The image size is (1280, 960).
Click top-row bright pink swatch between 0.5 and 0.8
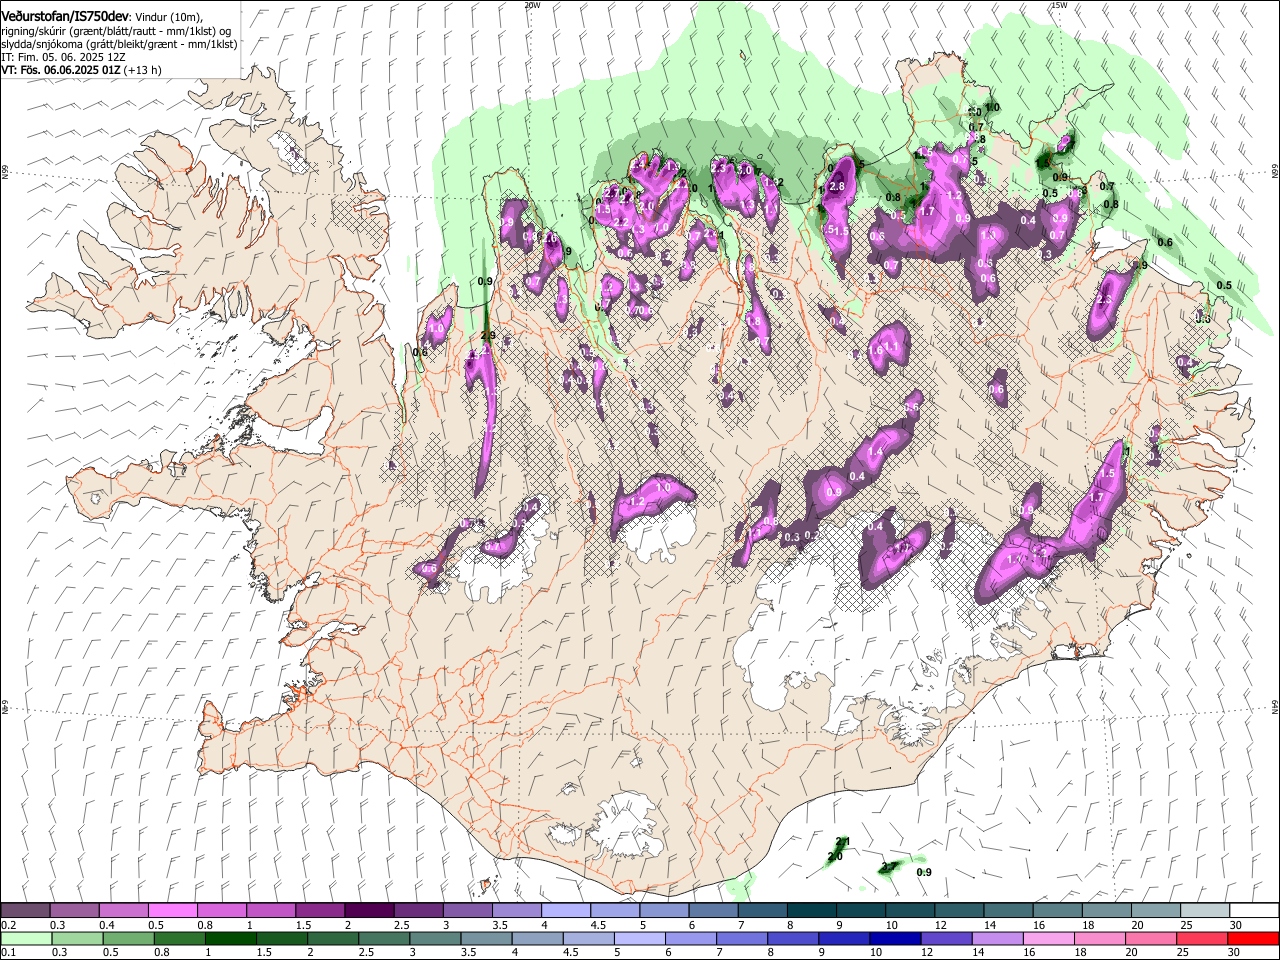point(172,911)
